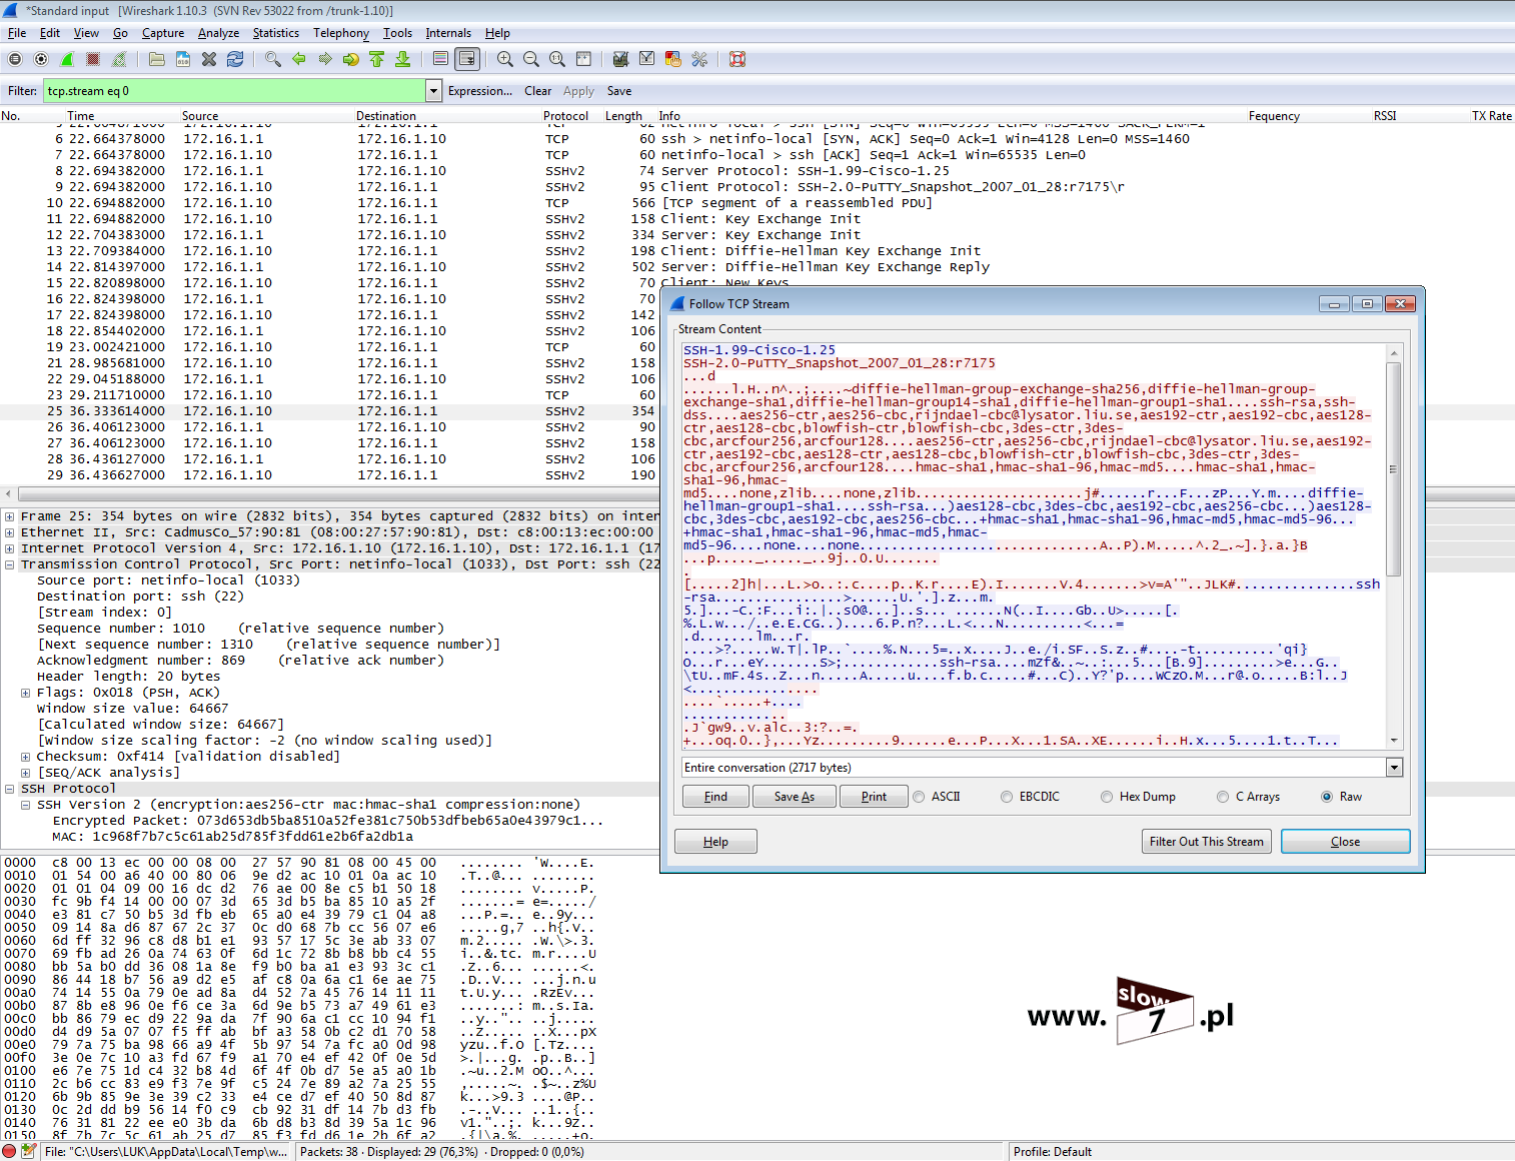Screen dimensions: 1515x1161
Task: Click Filter Out This Stream
Action: coord(1206,842)
